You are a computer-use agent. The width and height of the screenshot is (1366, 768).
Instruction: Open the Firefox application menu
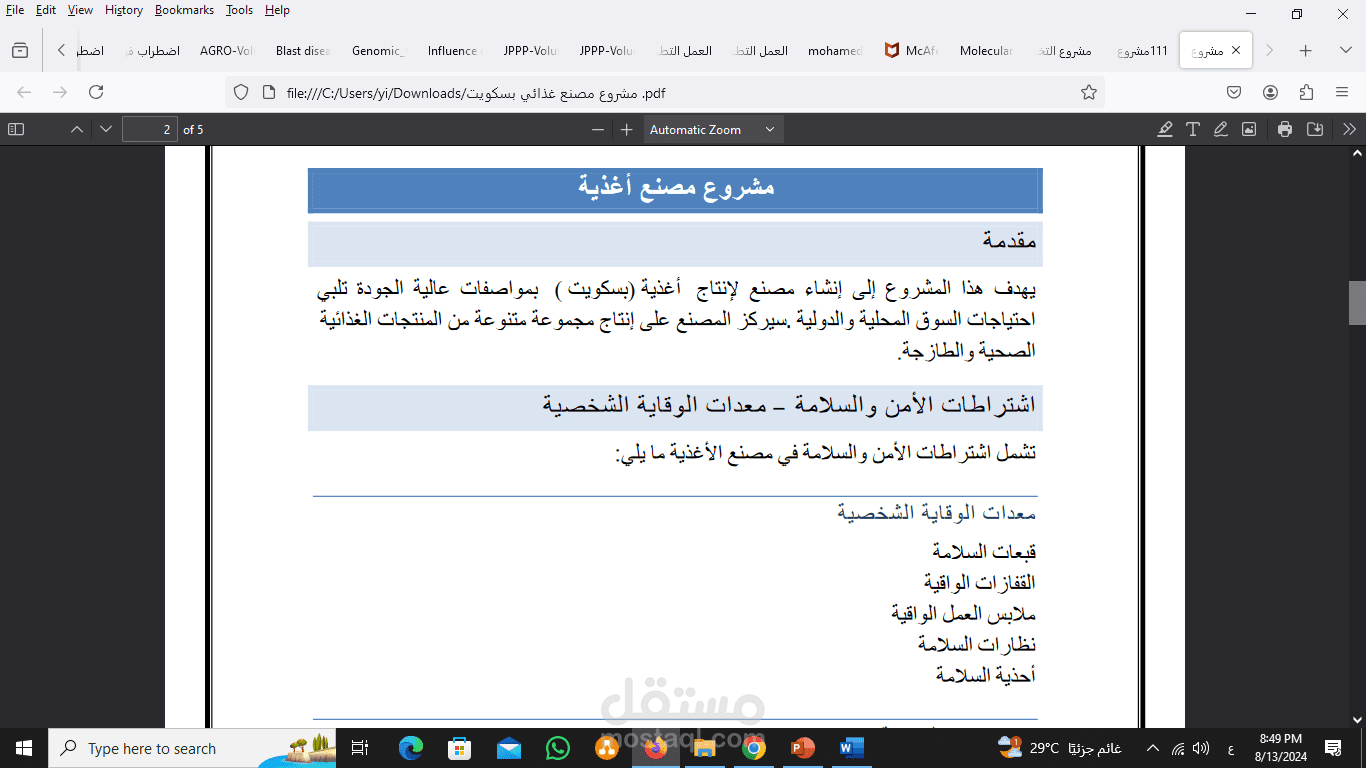point(1342,91)
